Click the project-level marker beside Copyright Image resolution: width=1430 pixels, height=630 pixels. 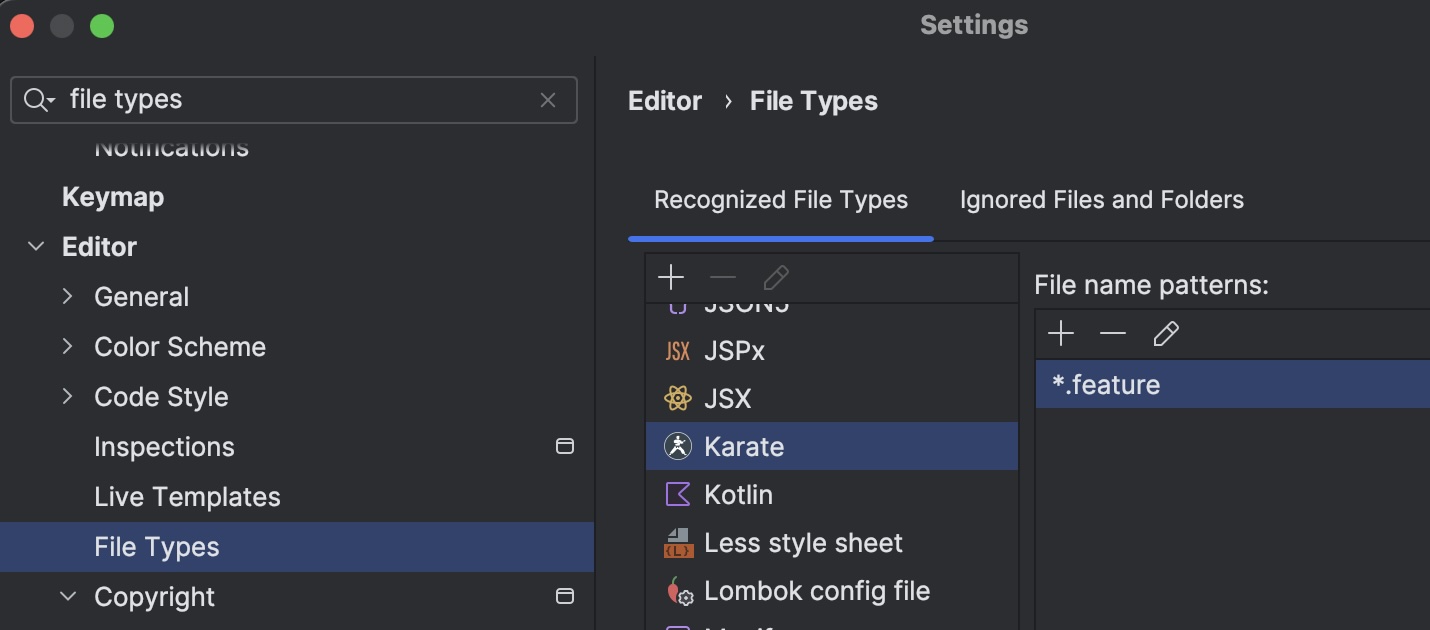[x=565, y=597]
